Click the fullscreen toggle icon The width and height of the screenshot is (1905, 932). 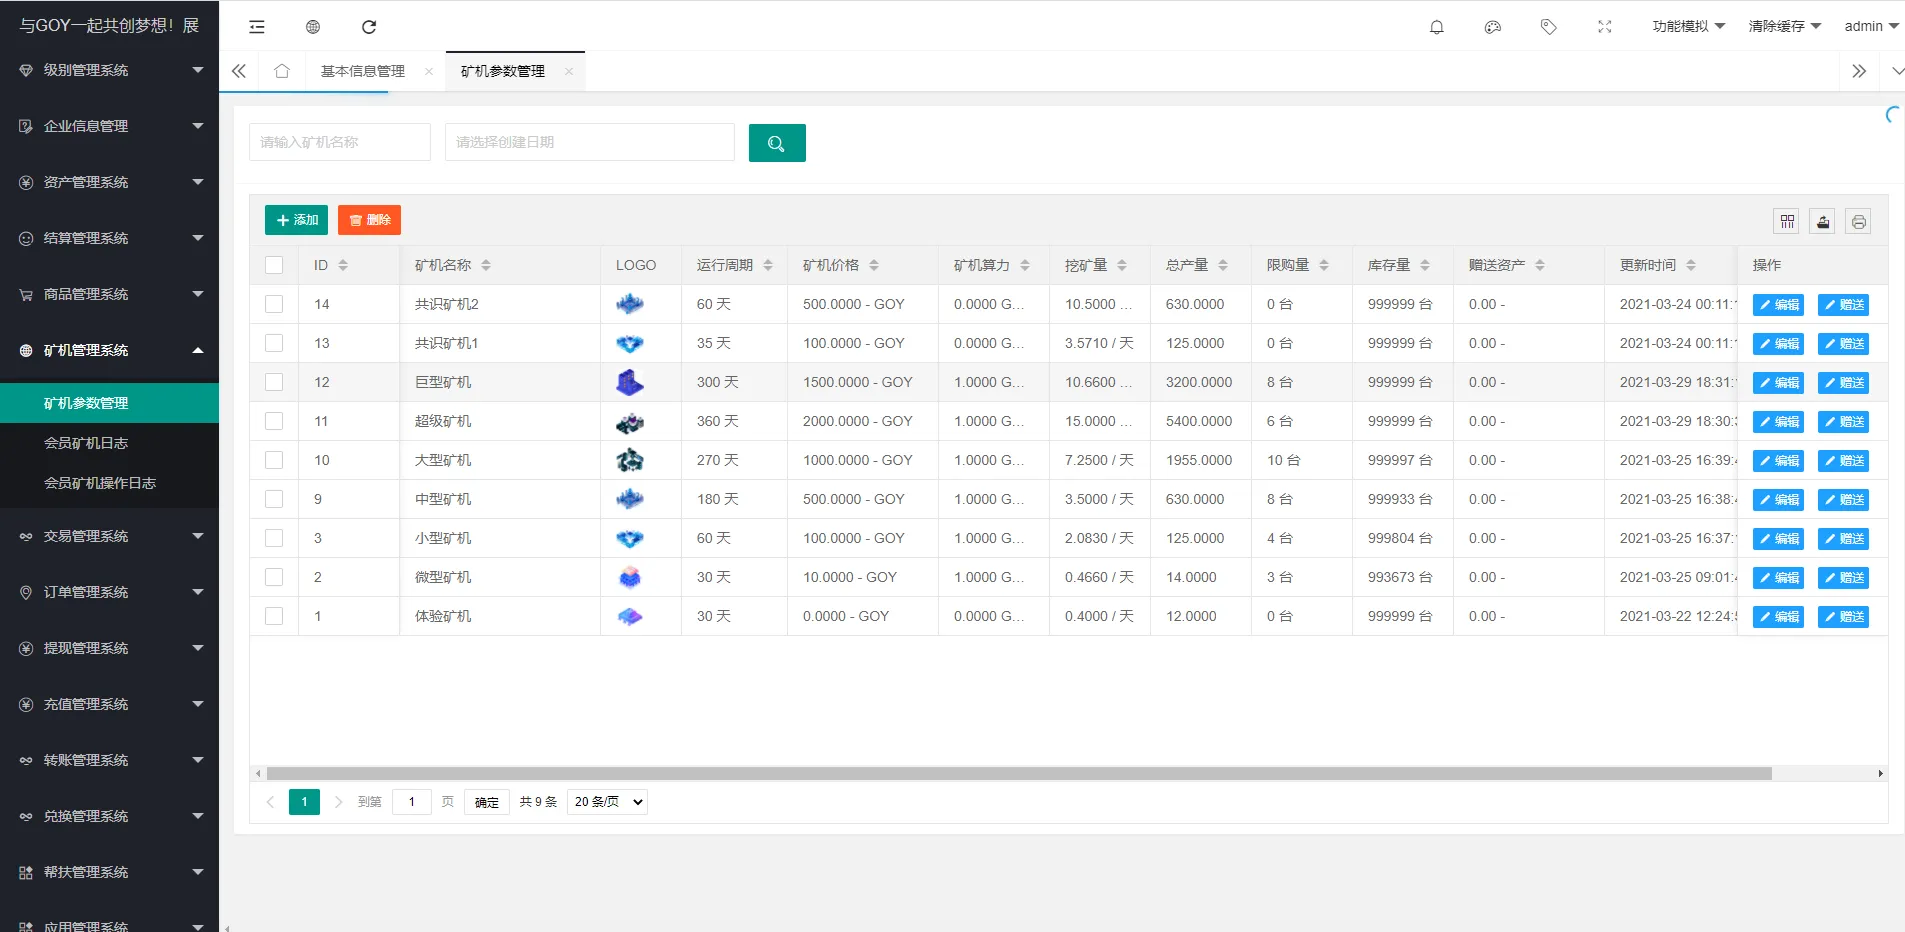1604,27
